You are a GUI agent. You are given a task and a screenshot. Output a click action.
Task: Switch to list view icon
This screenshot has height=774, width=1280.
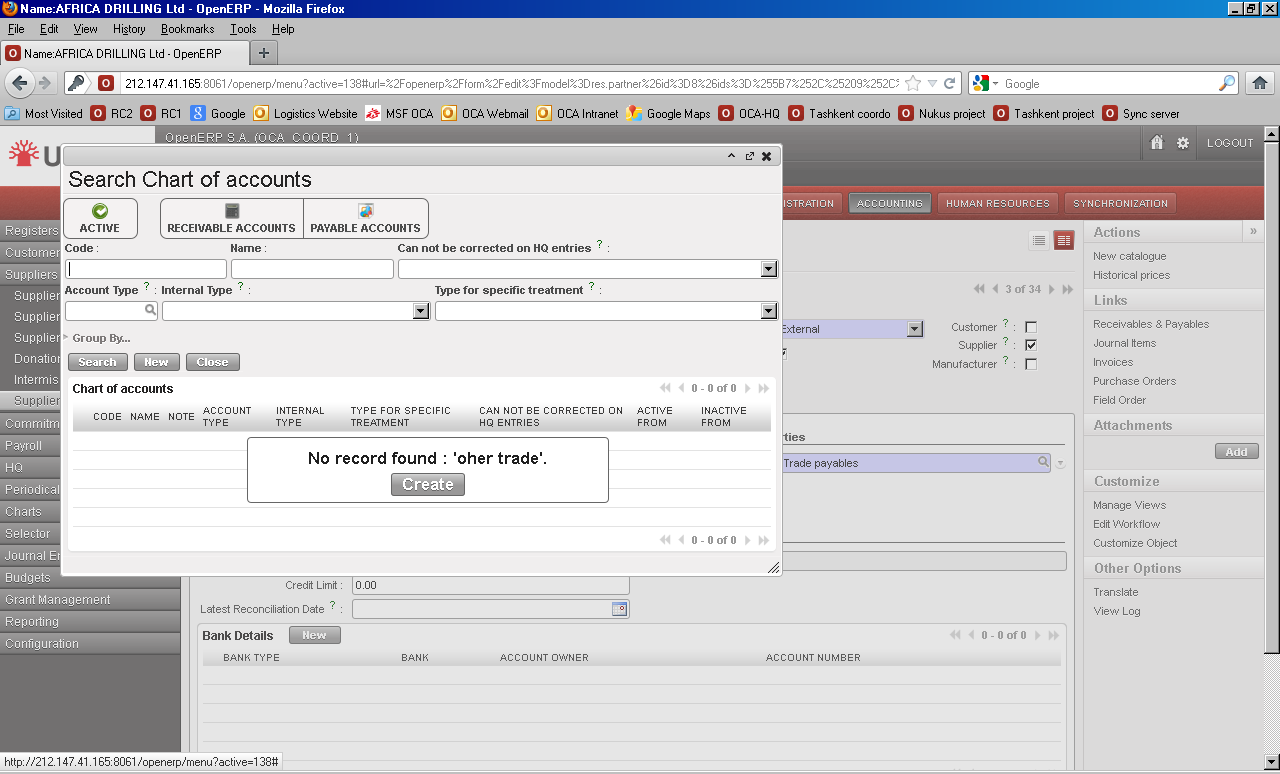[1039, 240]
